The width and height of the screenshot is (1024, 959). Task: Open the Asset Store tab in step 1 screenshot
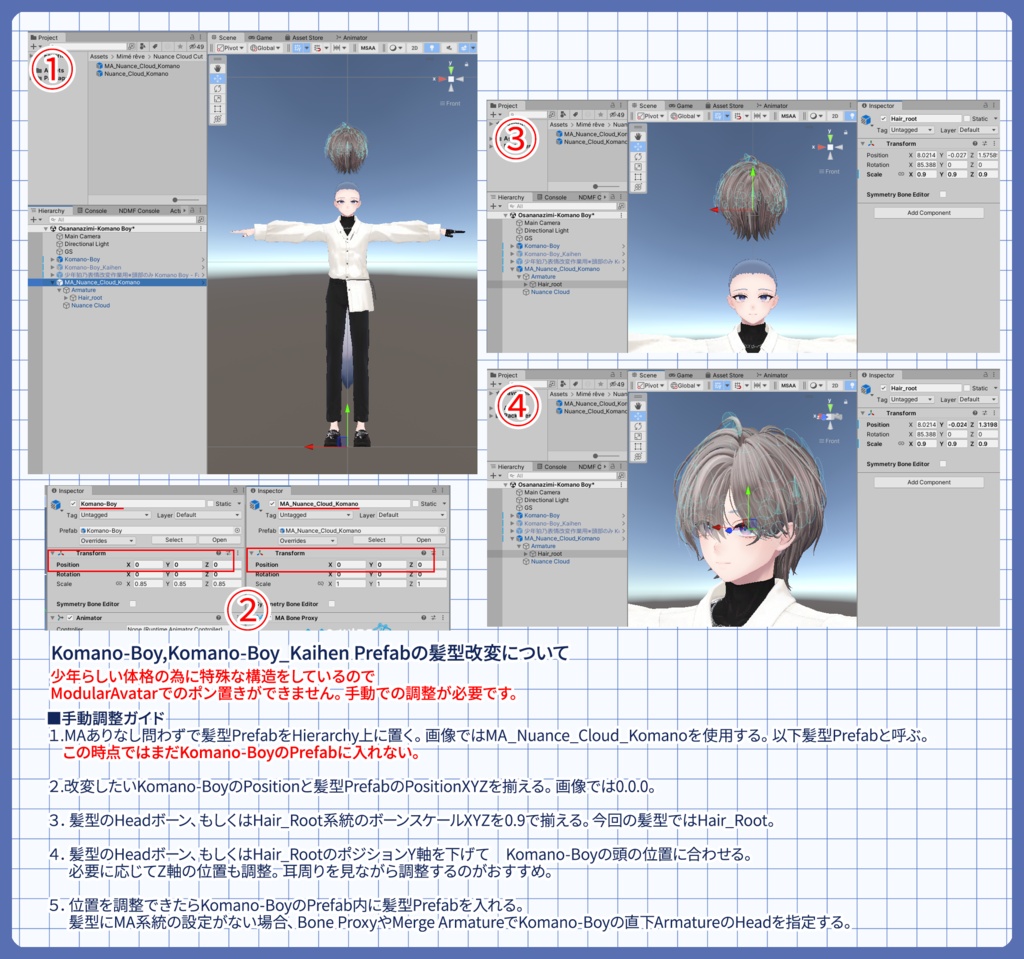(x=304, y=38)
